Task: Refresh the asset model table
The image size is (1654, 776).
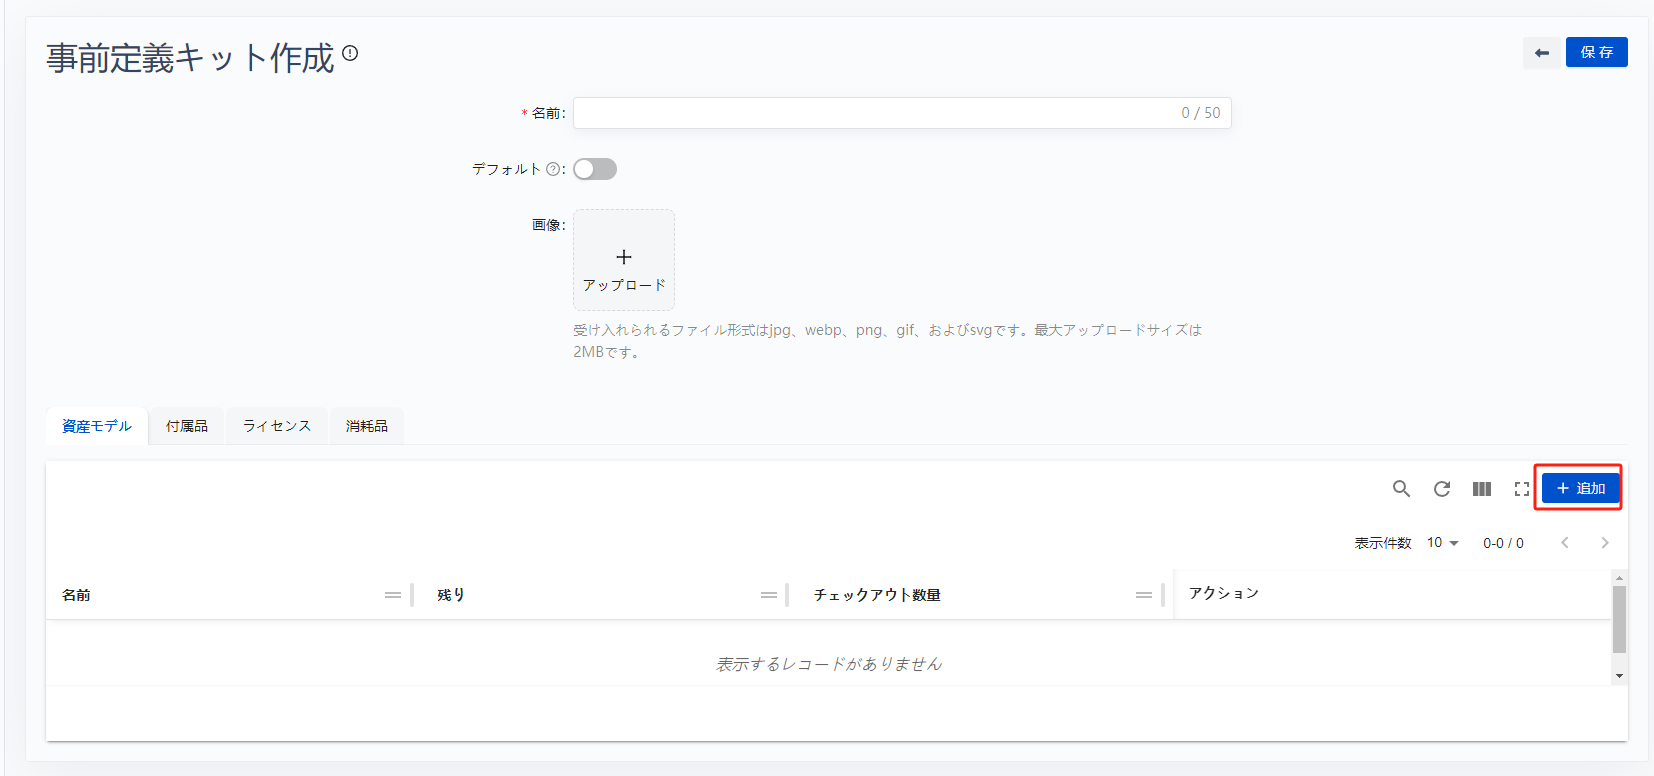Action: coord(1441,489)
